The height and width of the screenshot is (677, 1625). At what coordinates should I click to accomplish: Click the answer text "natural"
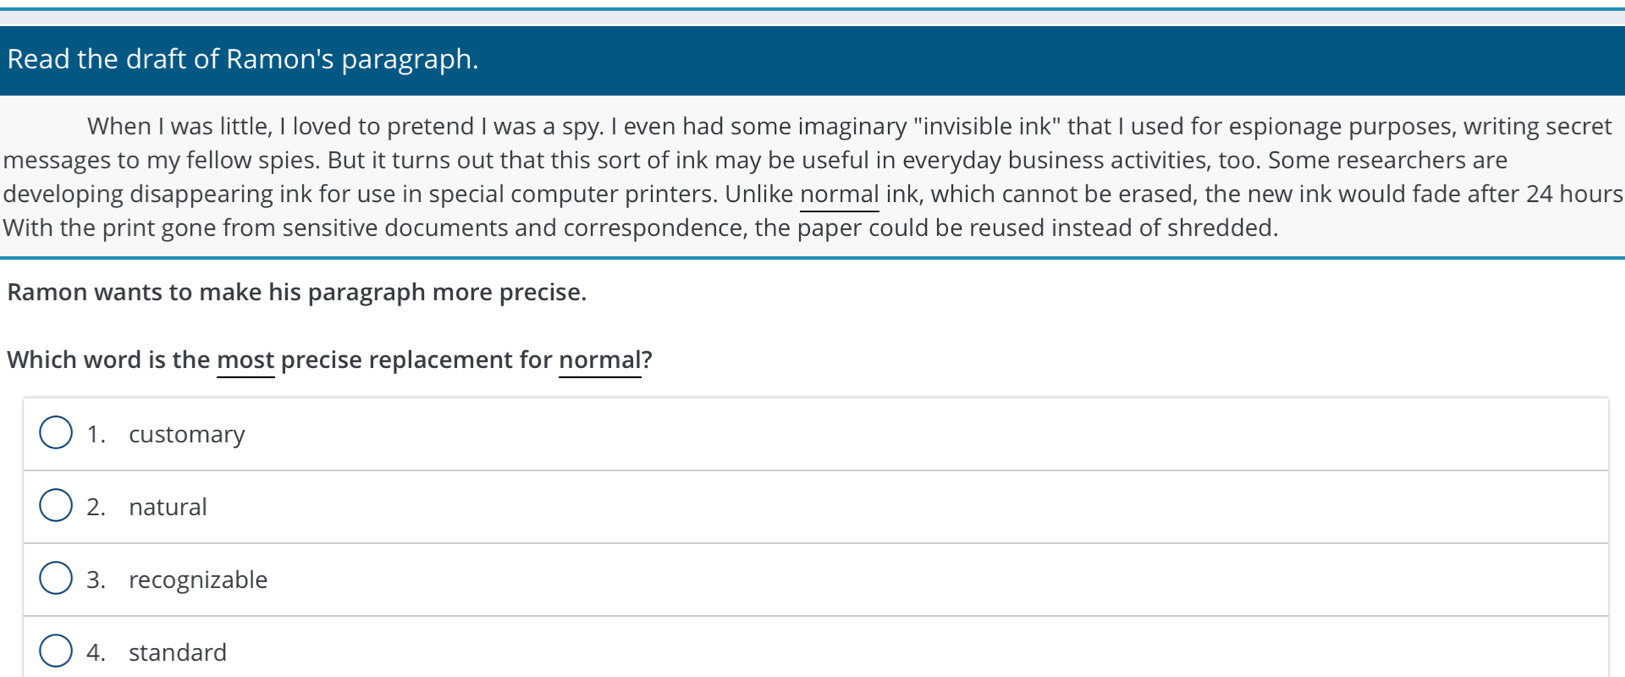pos(168,507)
